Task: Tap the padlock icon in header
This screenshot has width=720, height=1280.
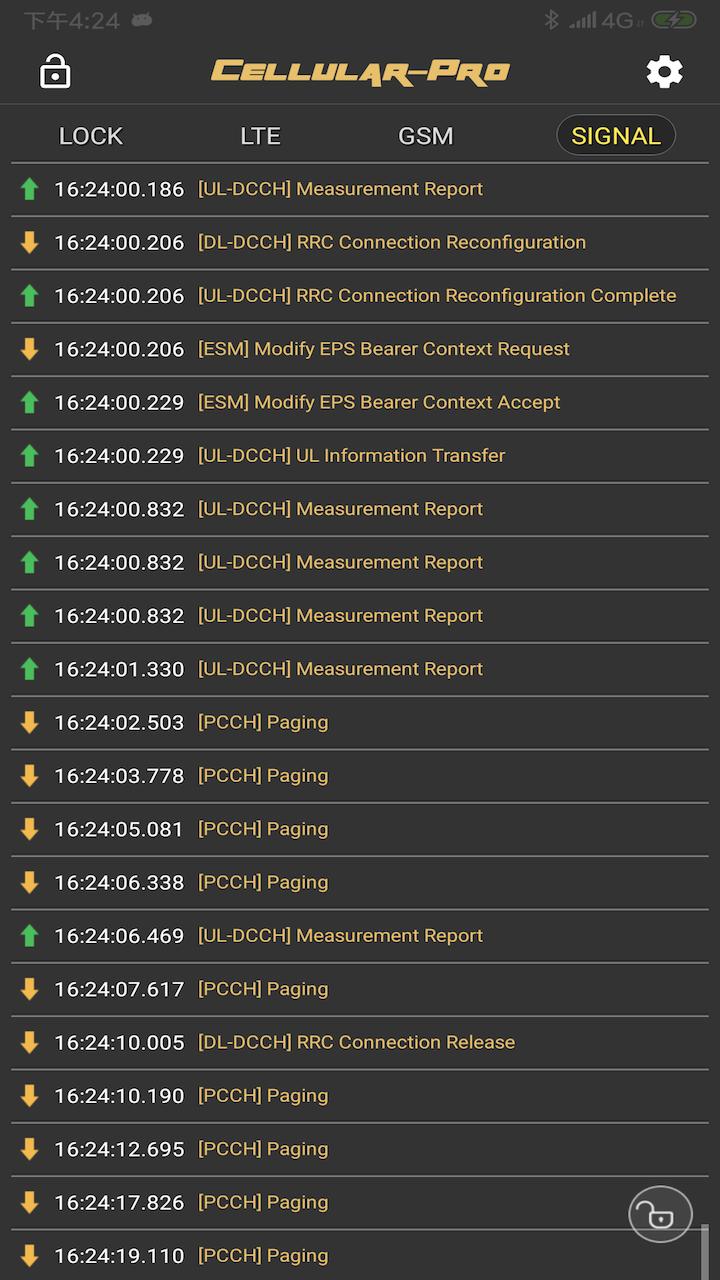Action: coord(55,72)
